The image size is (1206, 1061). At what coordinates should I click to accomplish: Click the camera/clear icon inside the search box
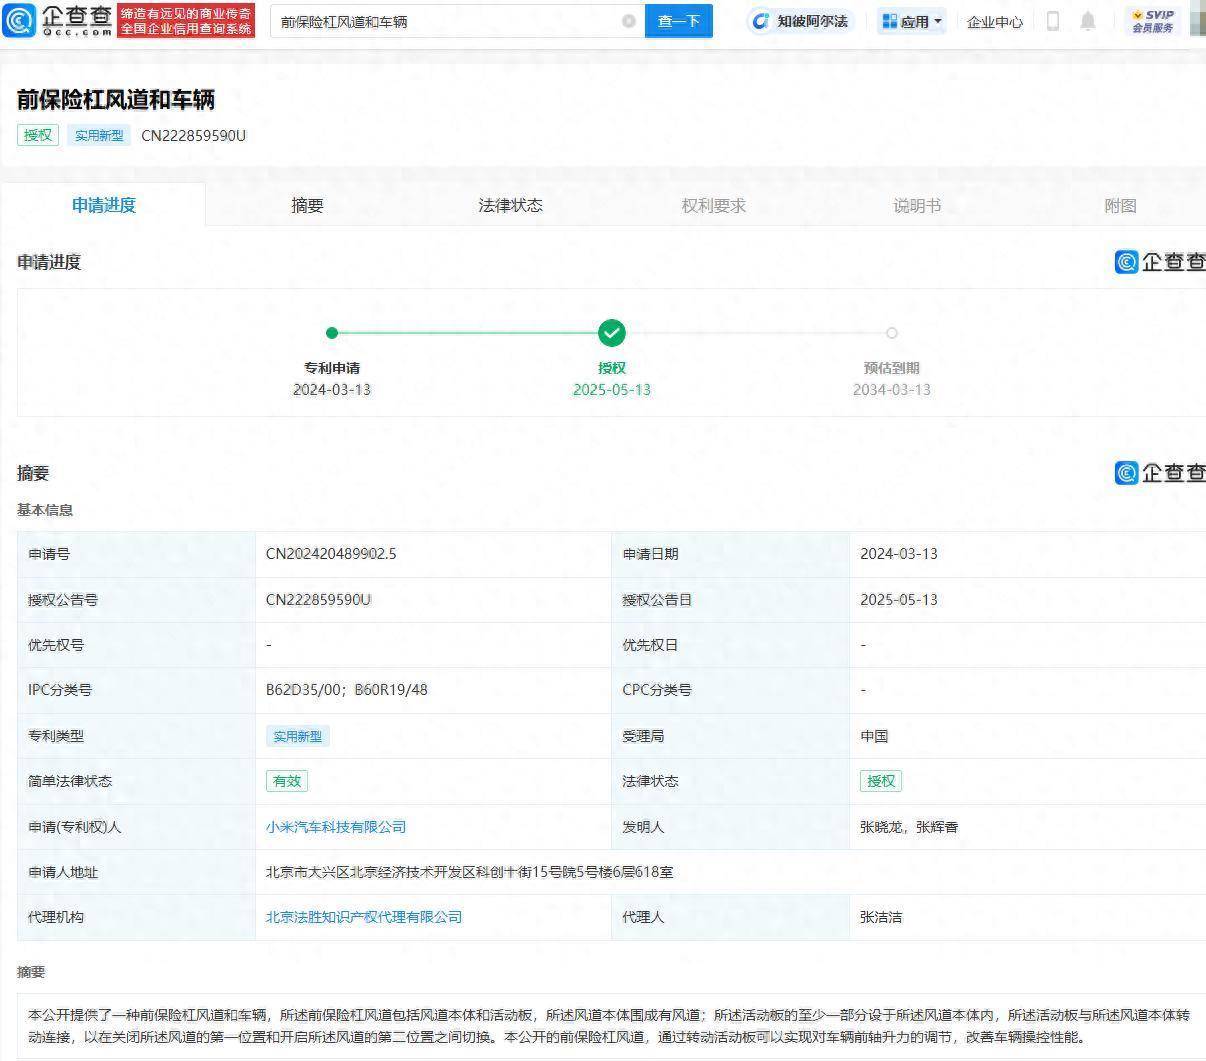pyautogui.click(x=629, y=20)
